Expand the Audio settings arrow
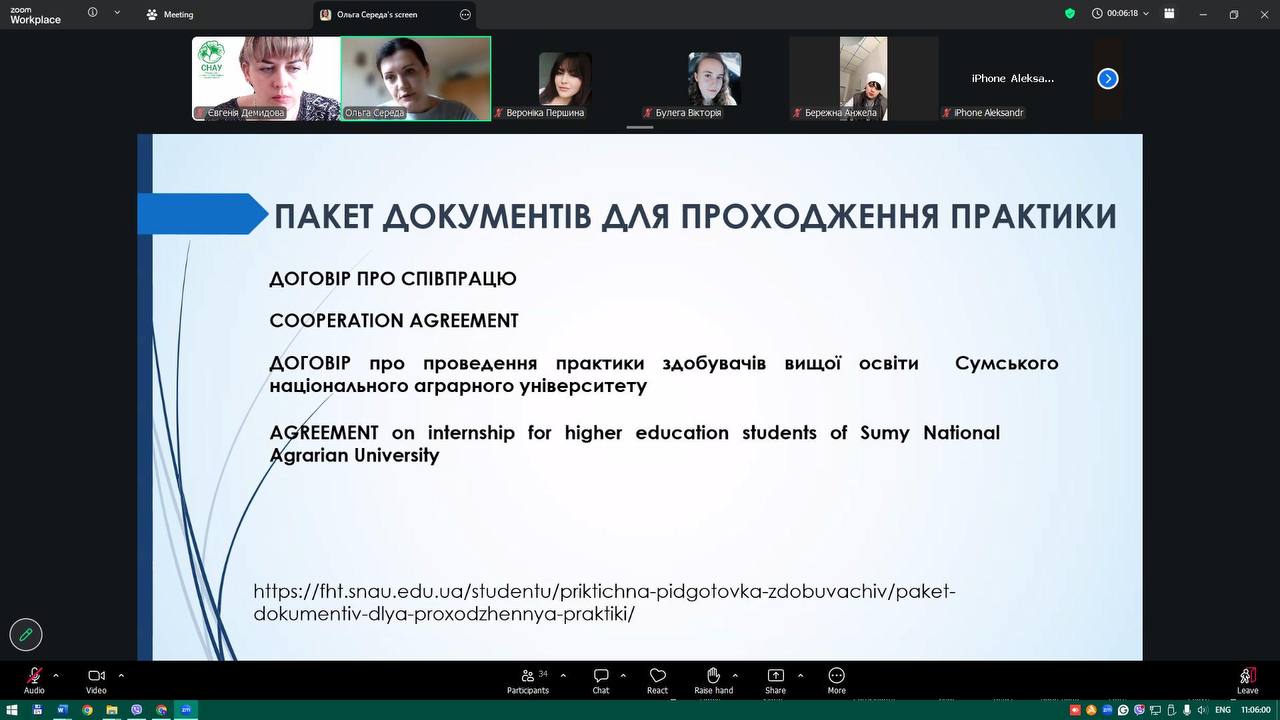Image resolution: width=1280 pixels, height=720 pixels. click(x=56, y=675)
